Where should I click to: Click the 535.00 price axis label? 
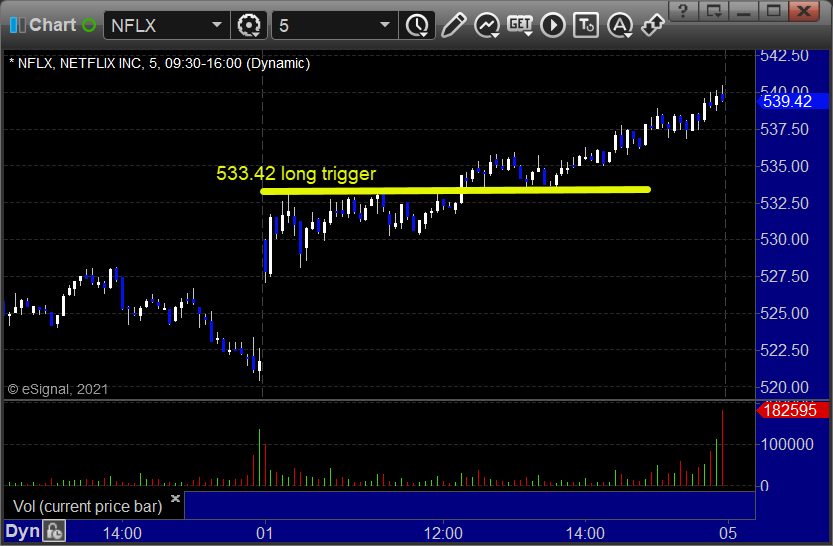coord(784,166)
